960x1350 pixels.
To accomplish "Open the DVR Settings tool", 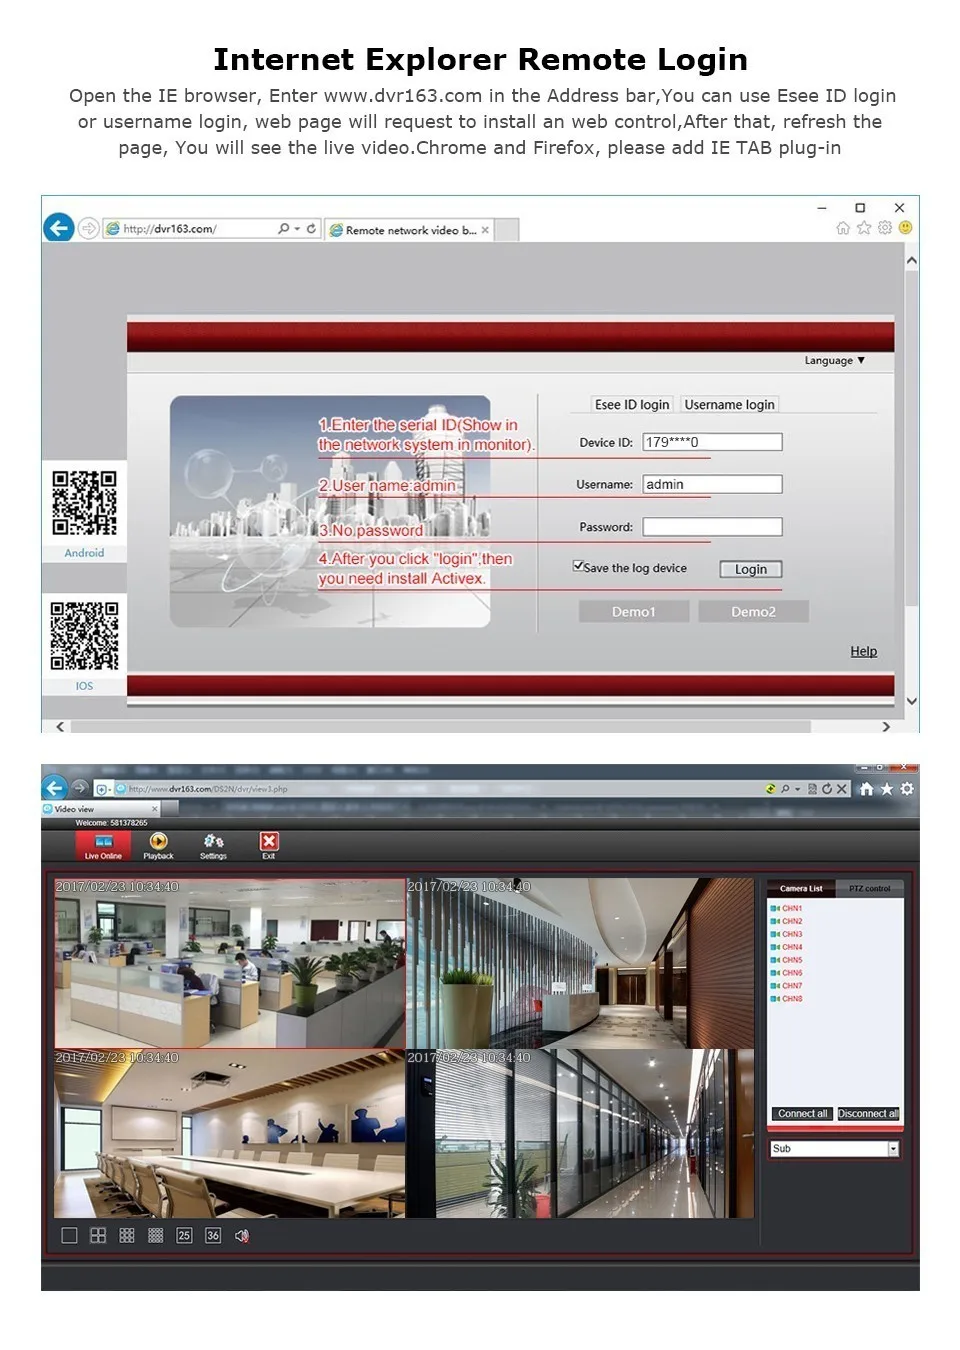I will [213, 847].
